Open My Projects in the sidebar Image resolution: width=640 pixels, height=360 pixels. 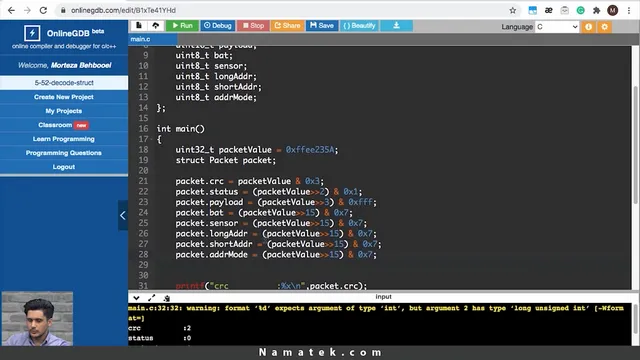pyautogui.click(x=64, y=111)
